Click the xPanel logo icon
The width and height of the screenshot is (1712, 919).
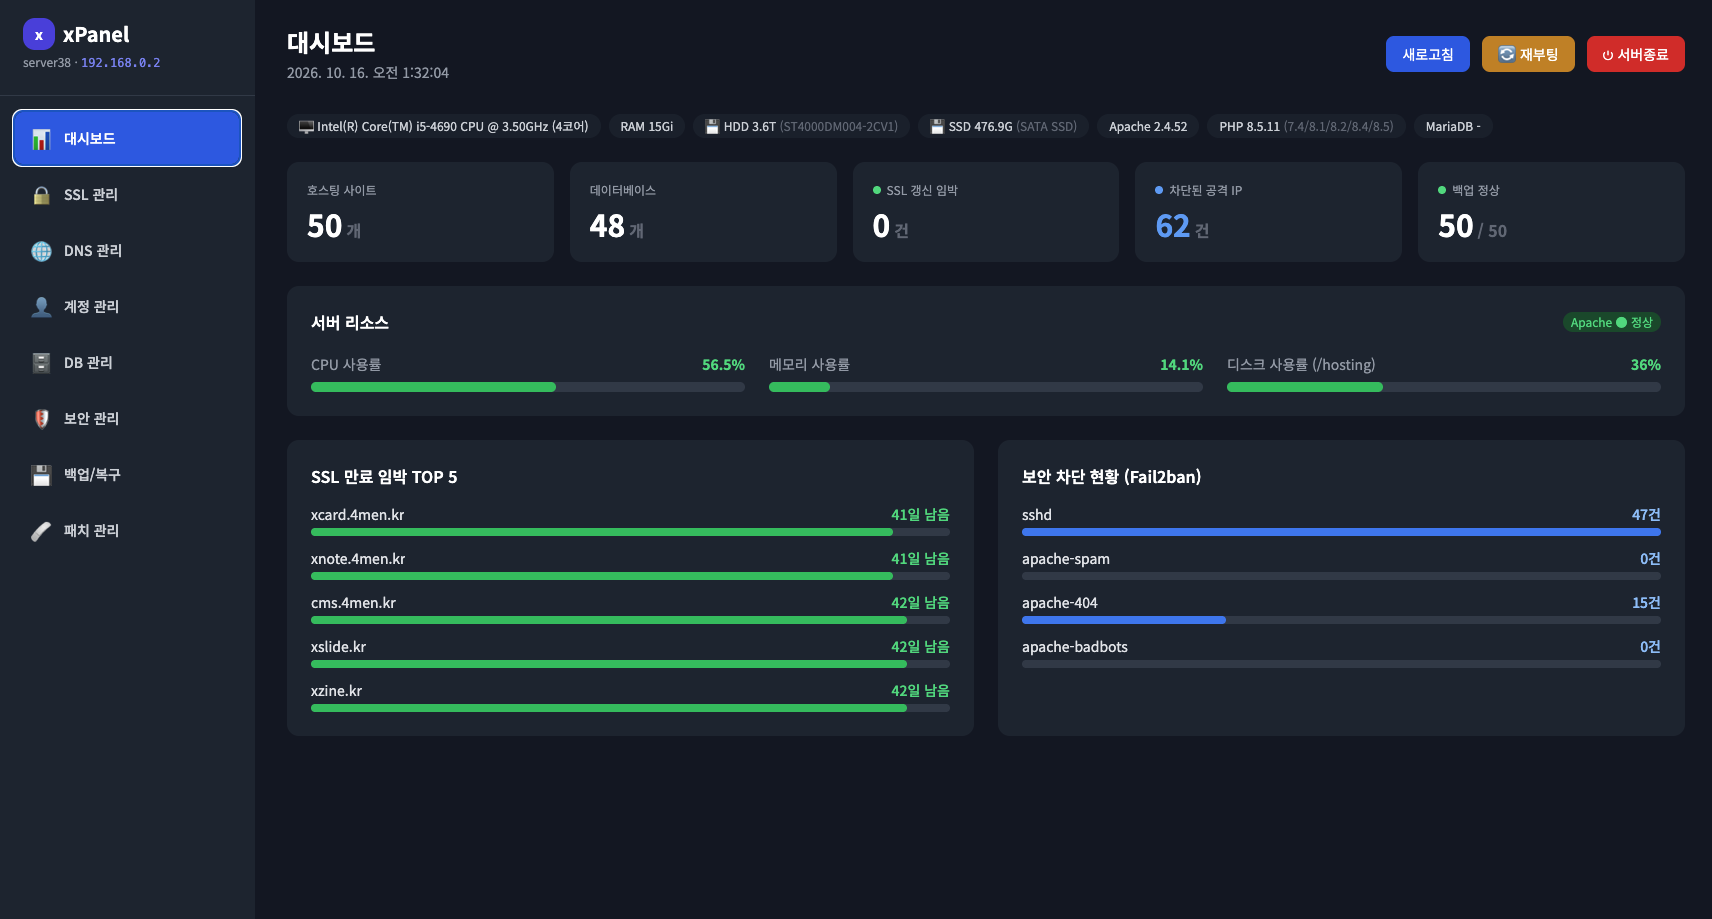[x=39, y=34]
